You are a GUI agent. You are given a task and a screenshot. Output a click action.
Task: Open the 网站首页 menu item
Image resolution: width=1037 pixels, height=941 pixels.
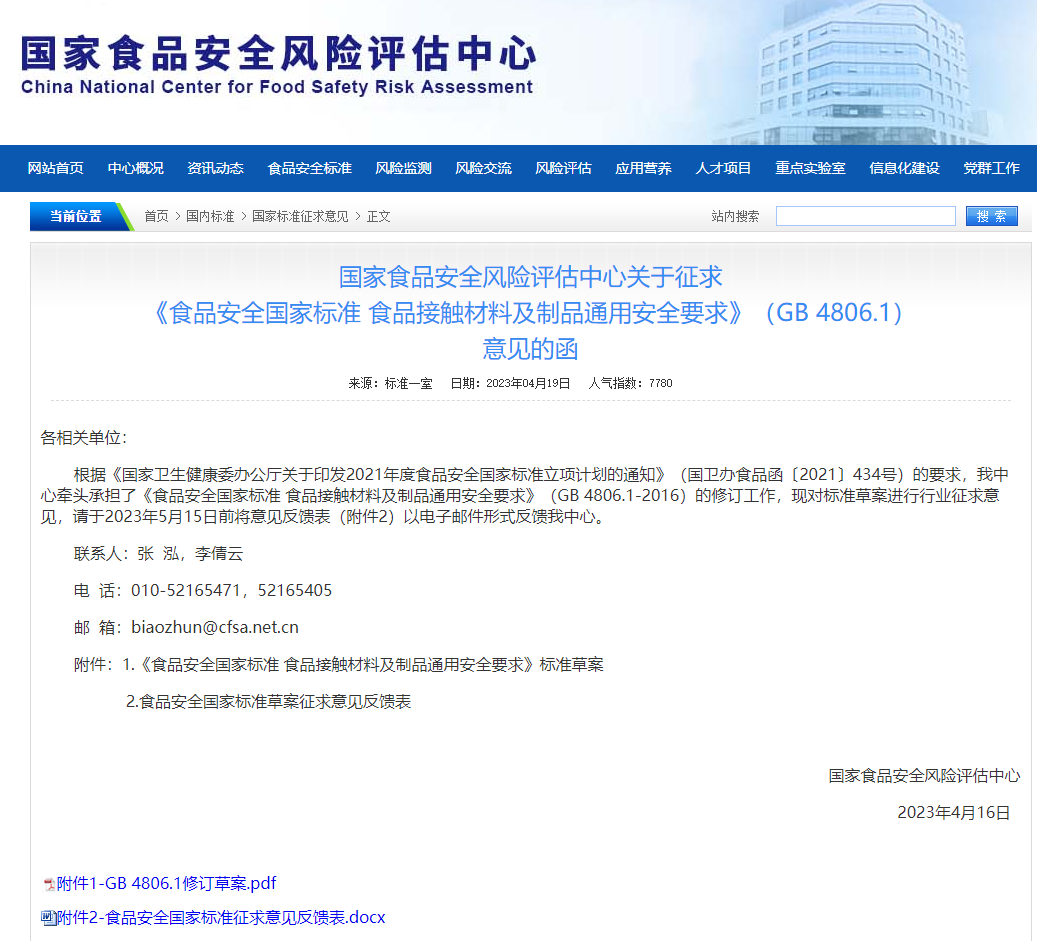pyautogui.click(x=56, y=168)
